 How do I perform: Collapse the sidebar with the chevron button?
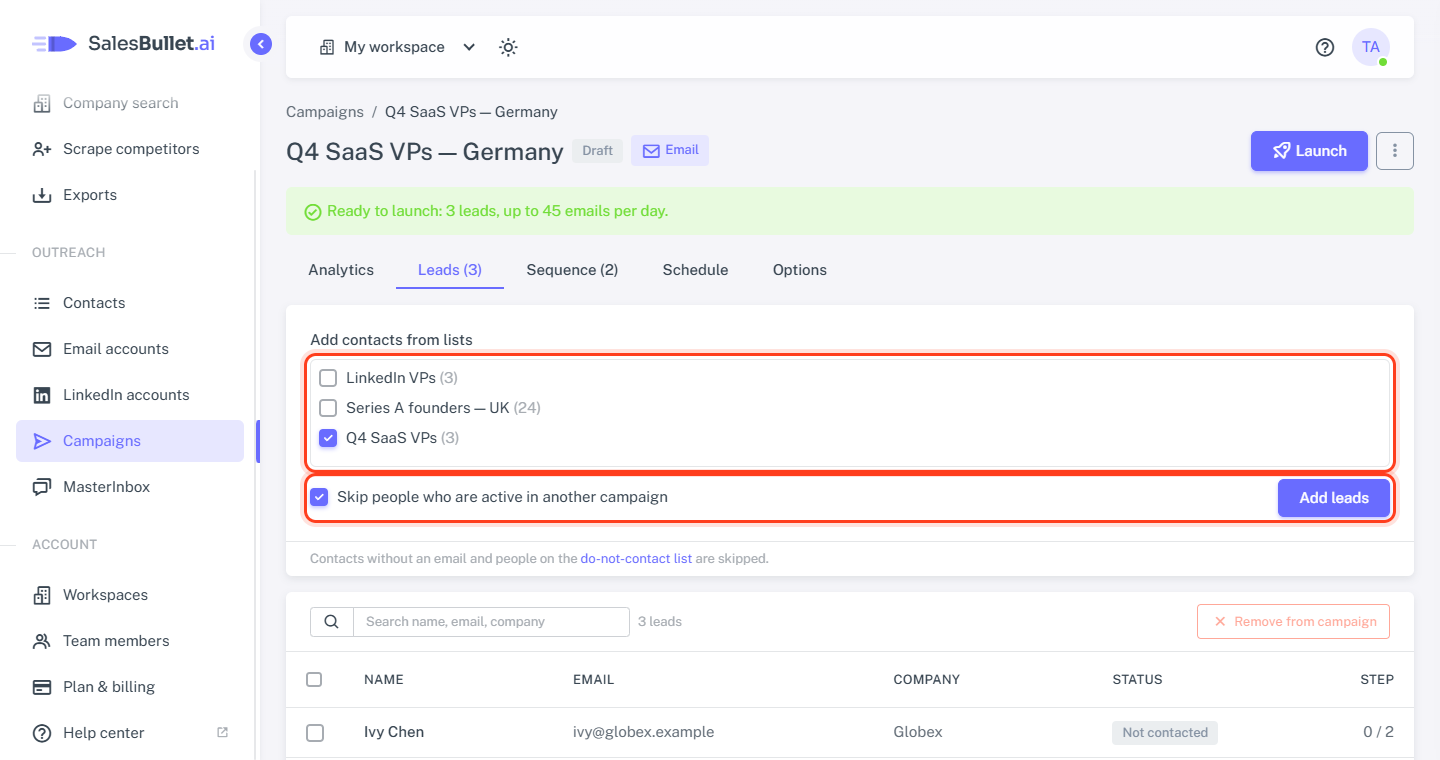click(261, 44)
